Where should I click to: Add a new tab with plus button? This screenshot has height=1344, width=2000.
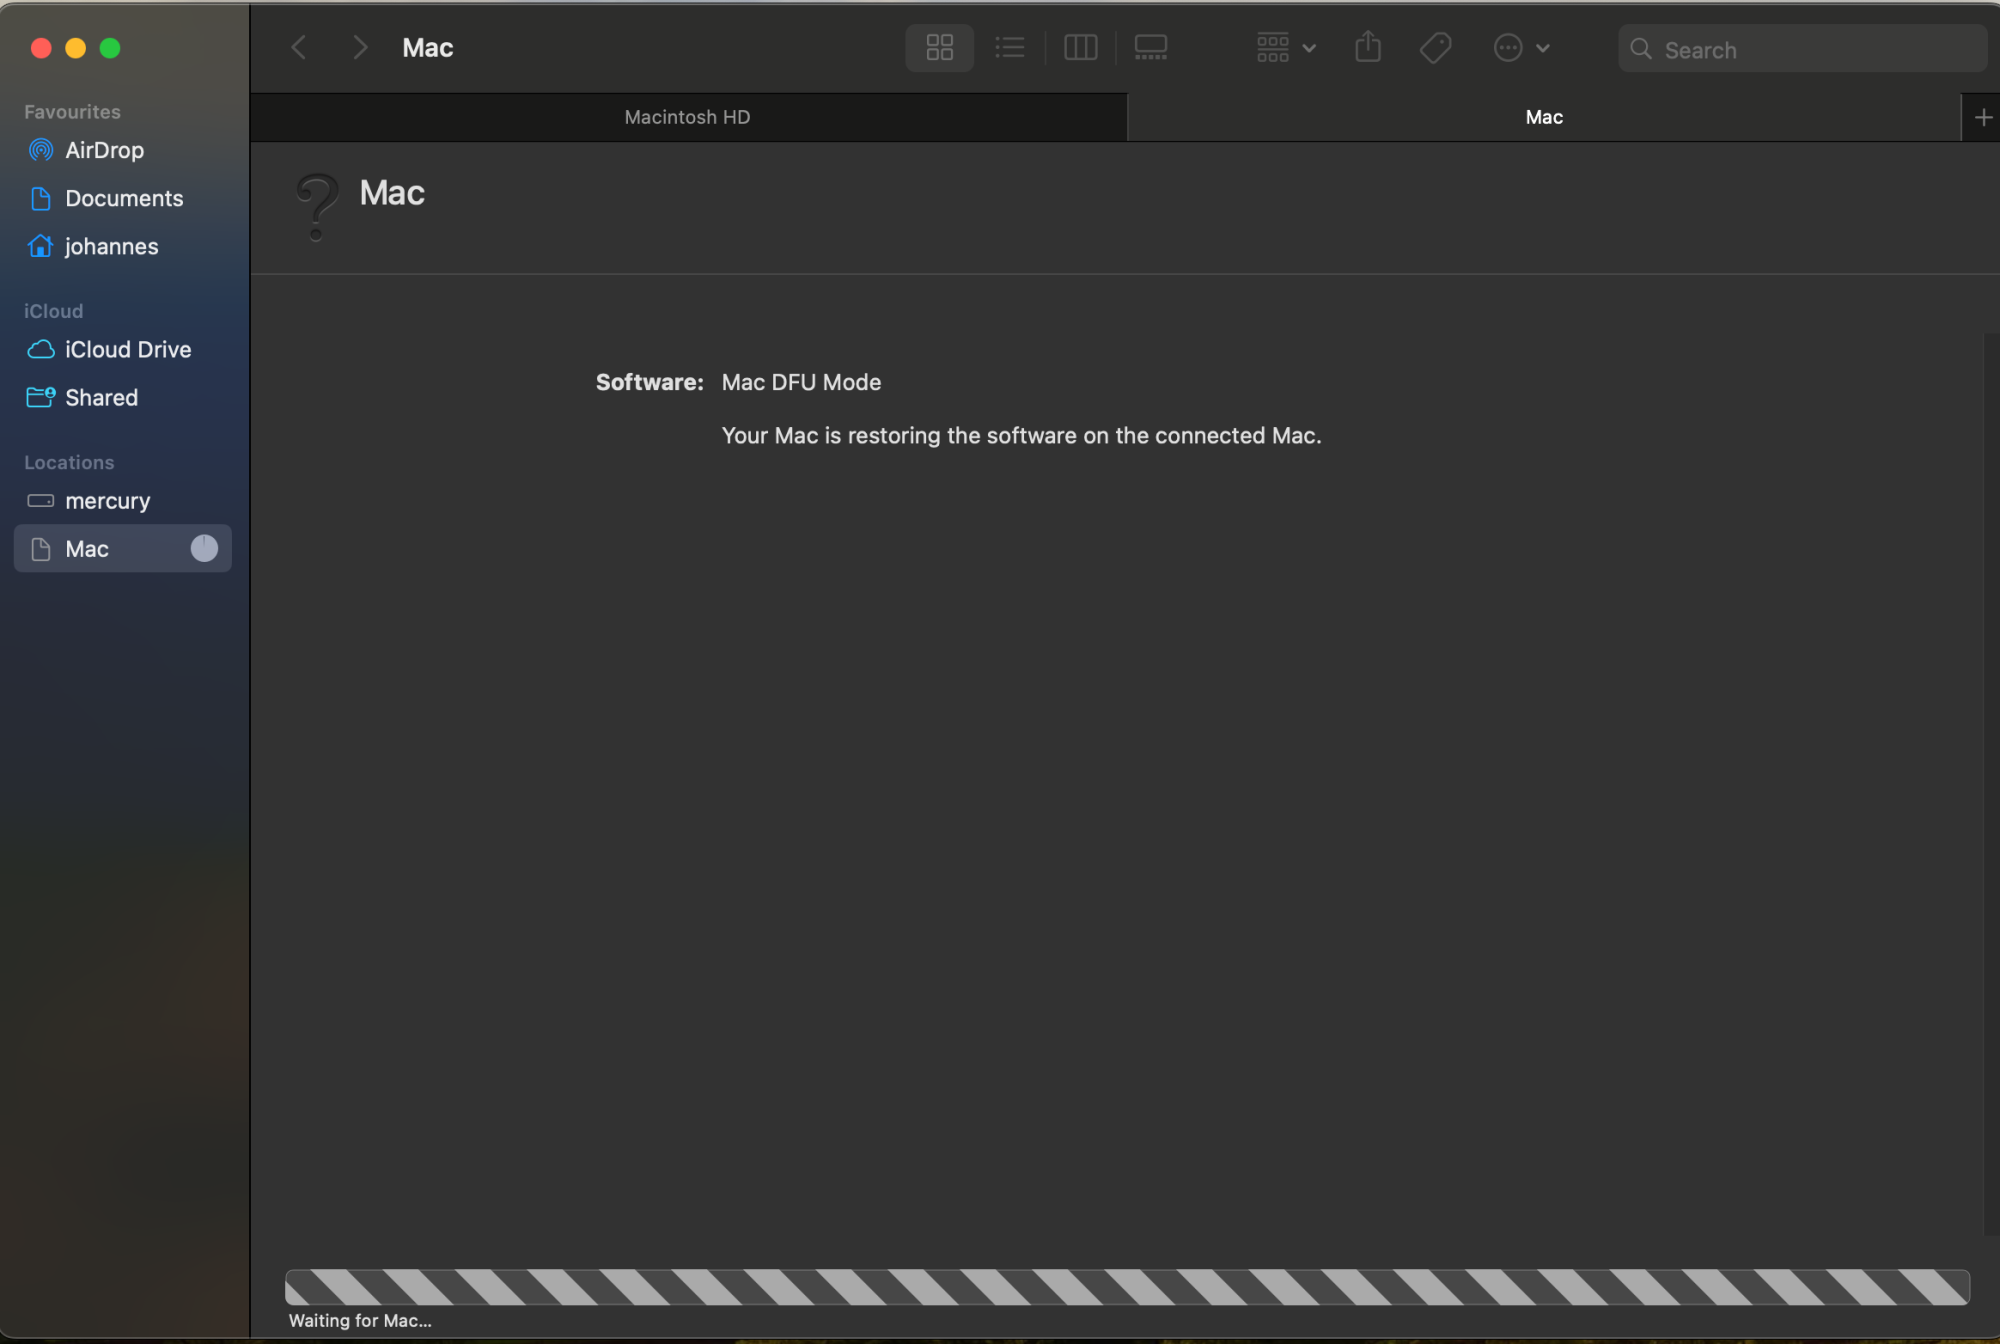[1983, 117]
